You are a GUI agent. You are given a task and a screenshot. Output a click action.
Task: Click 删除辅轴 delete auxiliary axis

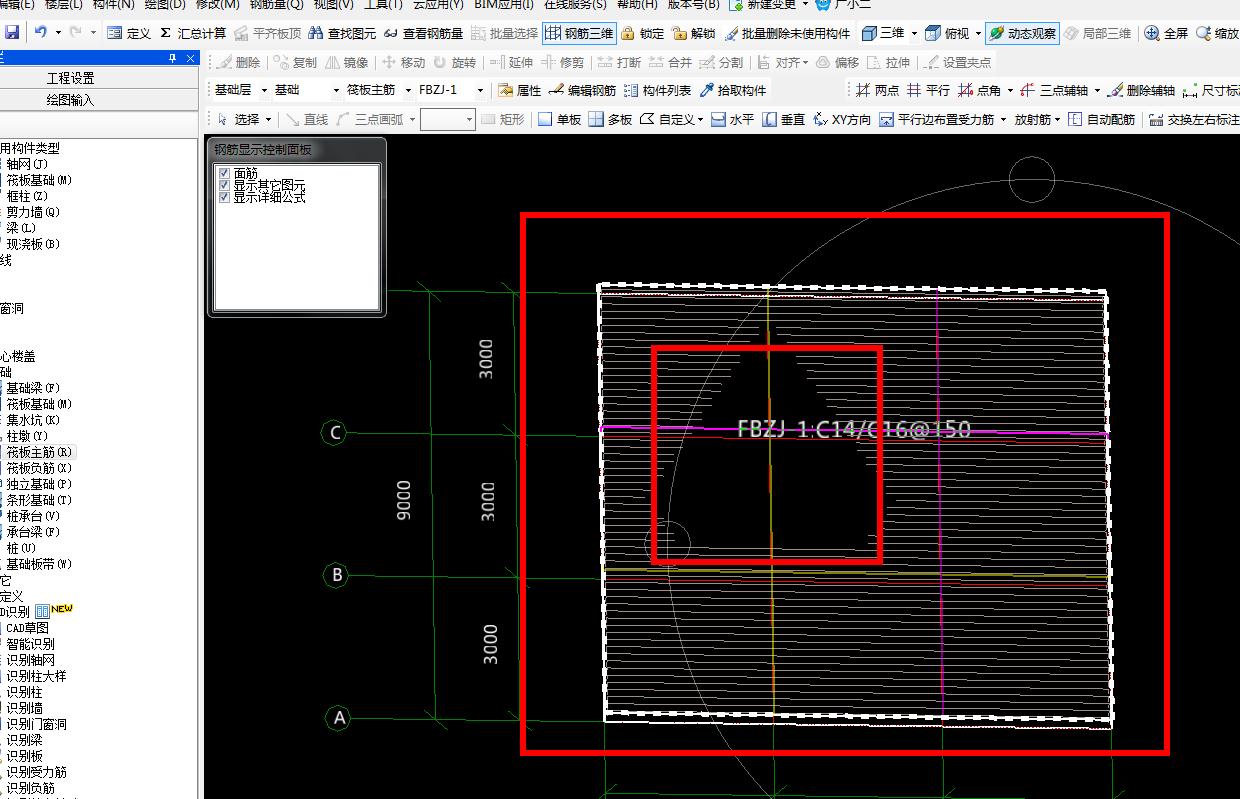point(1142,90)
